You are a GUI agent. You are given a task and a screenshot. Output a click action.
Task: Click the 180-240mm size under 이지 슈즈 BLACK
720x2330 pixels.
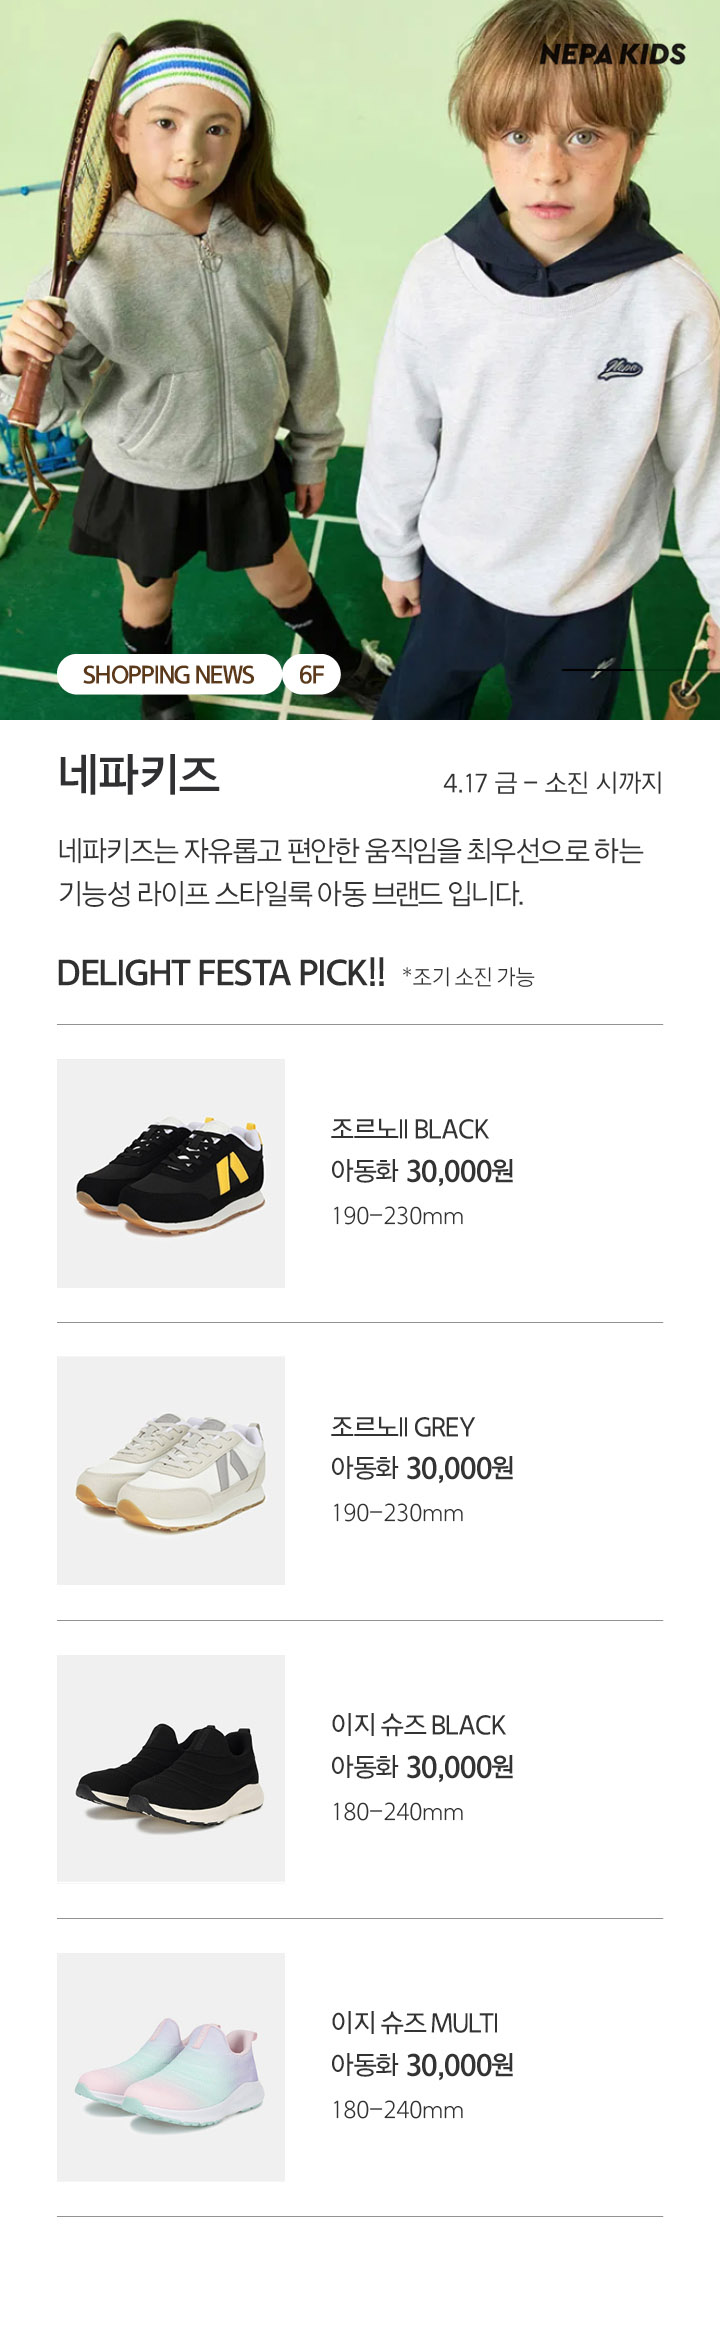pos(397,1811)
